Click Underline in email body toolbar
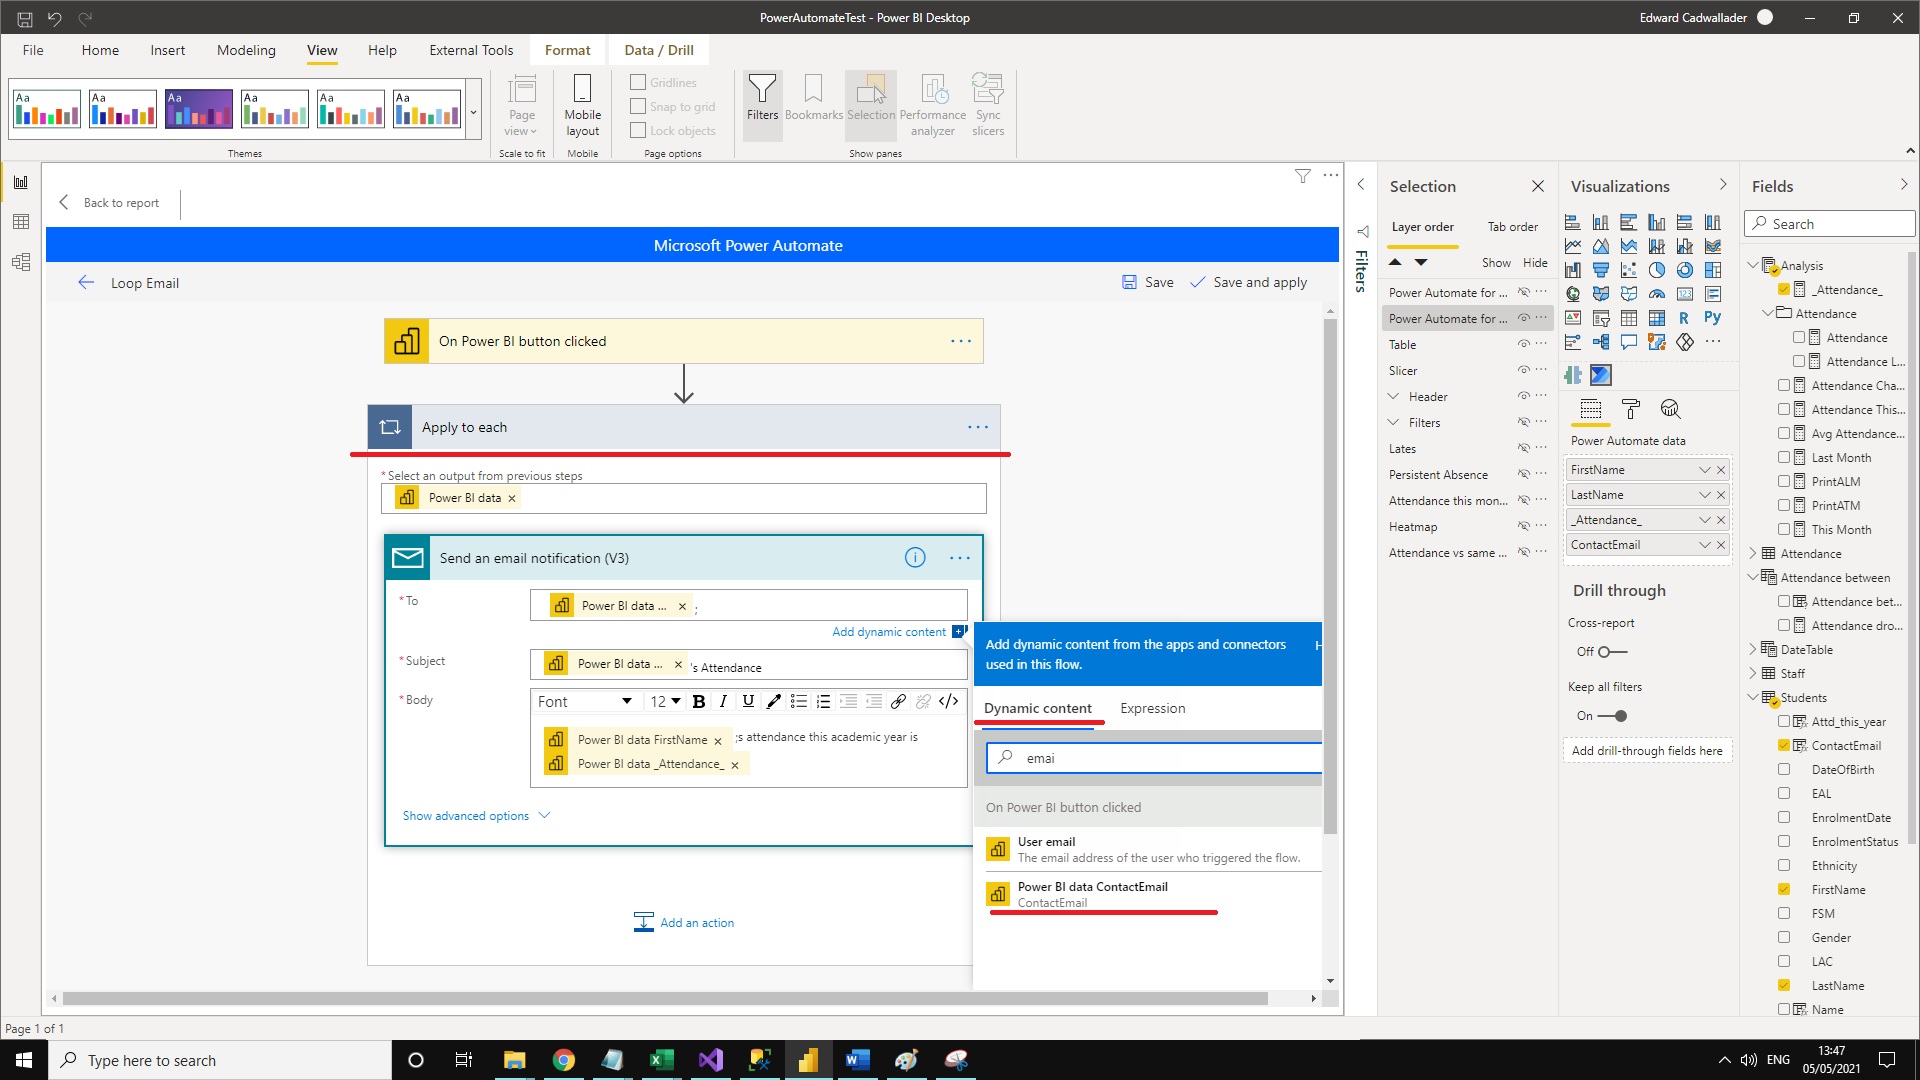 click(x=748, y=701)
